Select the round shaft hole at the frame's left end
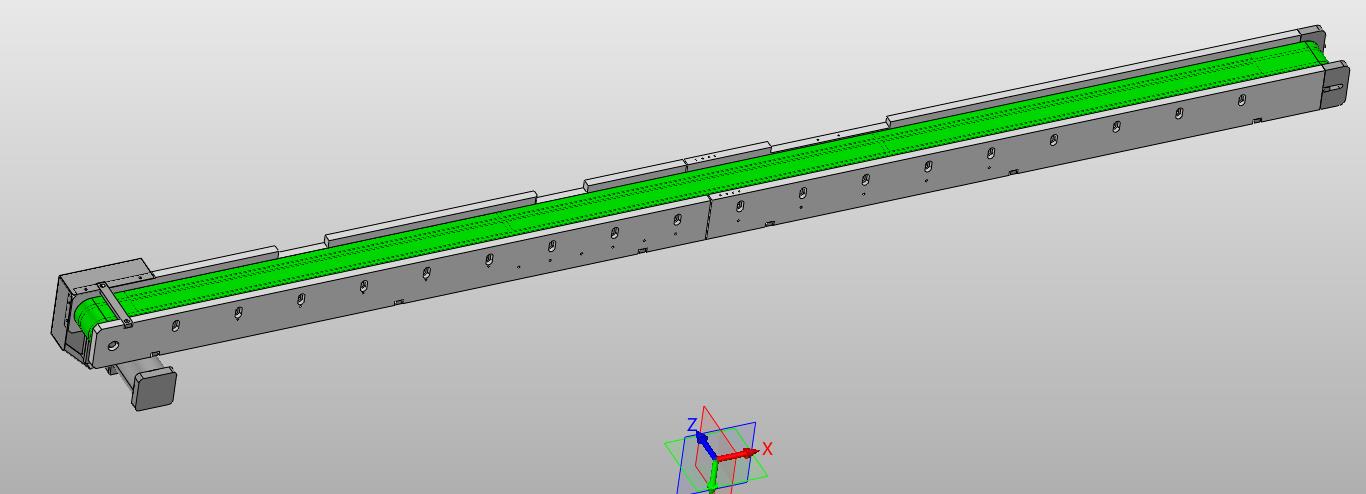The height and width of the screenshot is (494, 1366). [x=113, y=346]
